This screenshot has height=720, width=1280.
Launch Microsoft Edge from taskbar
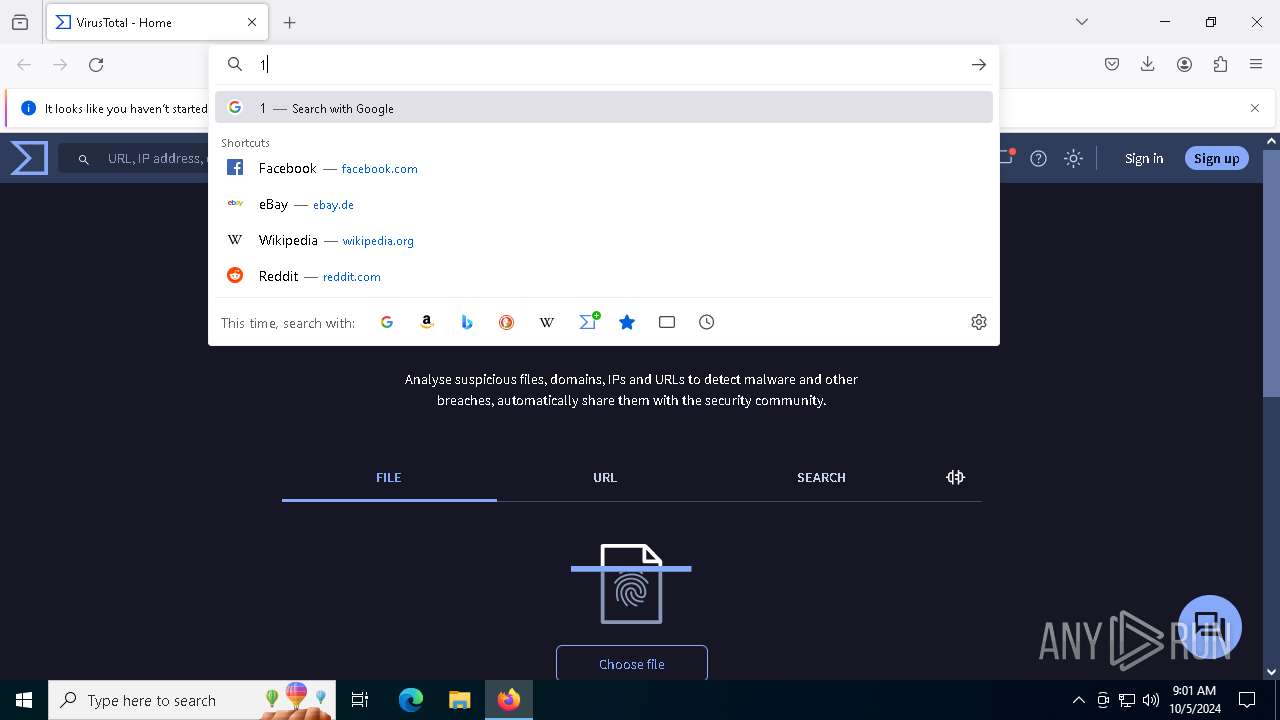pyautogui.click(x=411, y=700)
